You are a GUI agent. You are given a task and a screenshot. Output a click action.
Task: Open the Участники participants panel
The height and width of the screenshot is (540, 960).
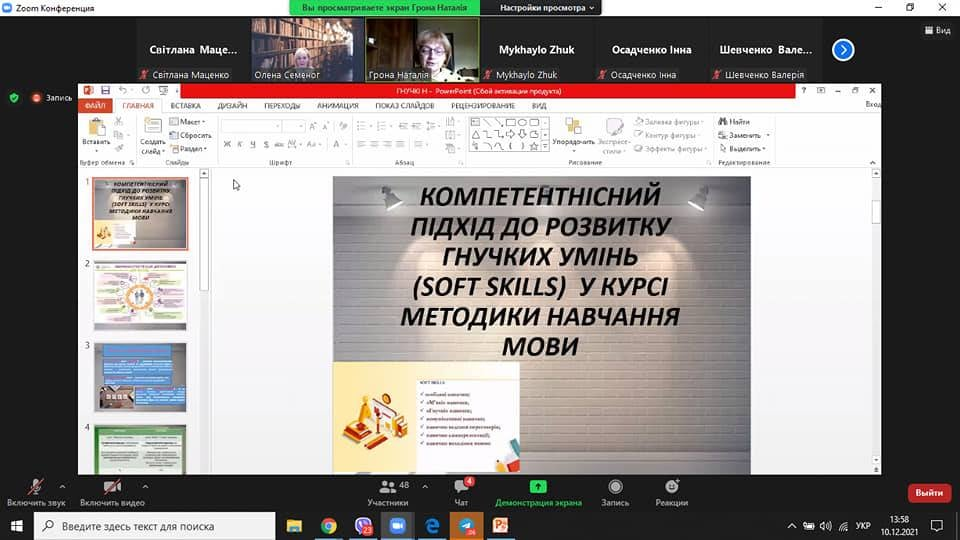point(387,491)
